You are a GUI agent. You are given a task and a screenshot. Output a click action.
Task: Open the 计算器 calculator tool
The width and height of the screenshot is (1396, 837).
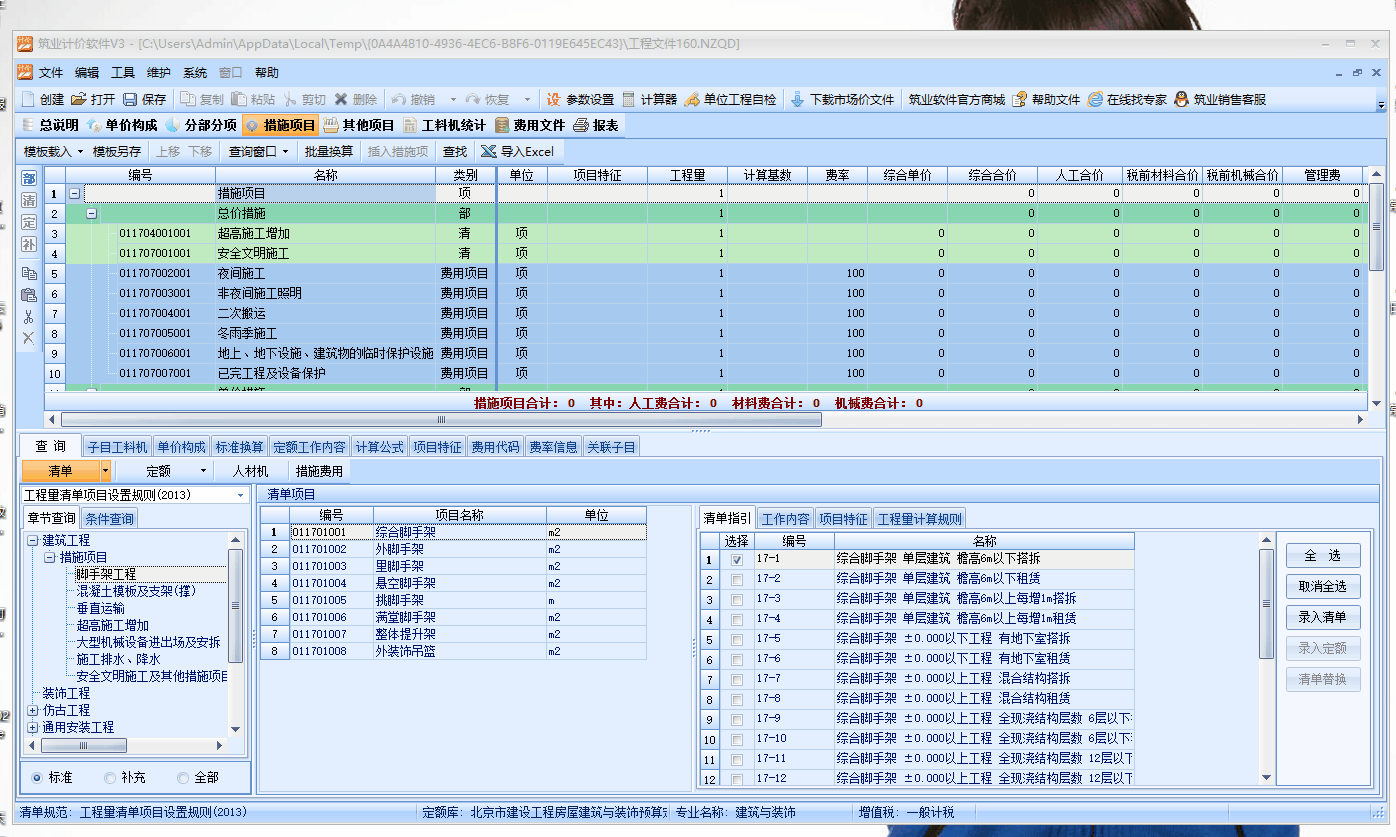[x=629, y=100]
